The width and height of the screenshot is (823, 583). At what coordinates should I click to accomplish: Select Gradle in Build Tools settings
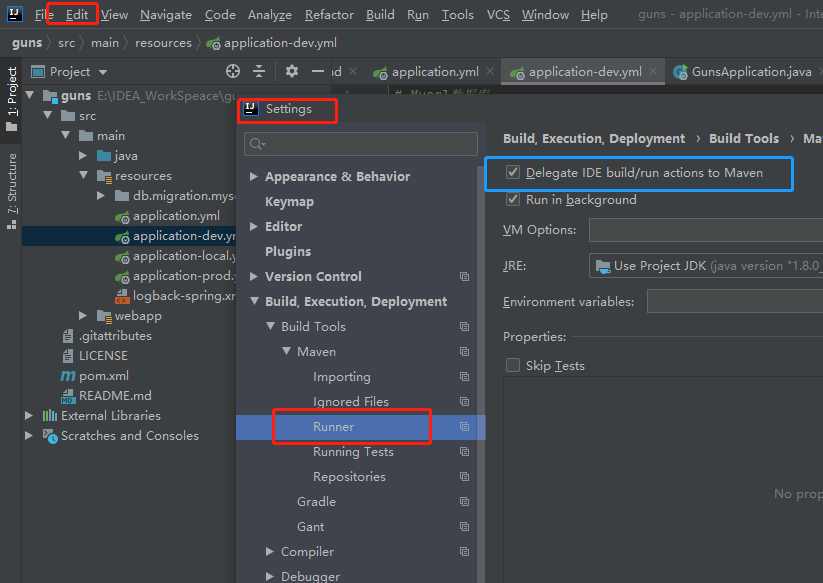coord(316,502)
